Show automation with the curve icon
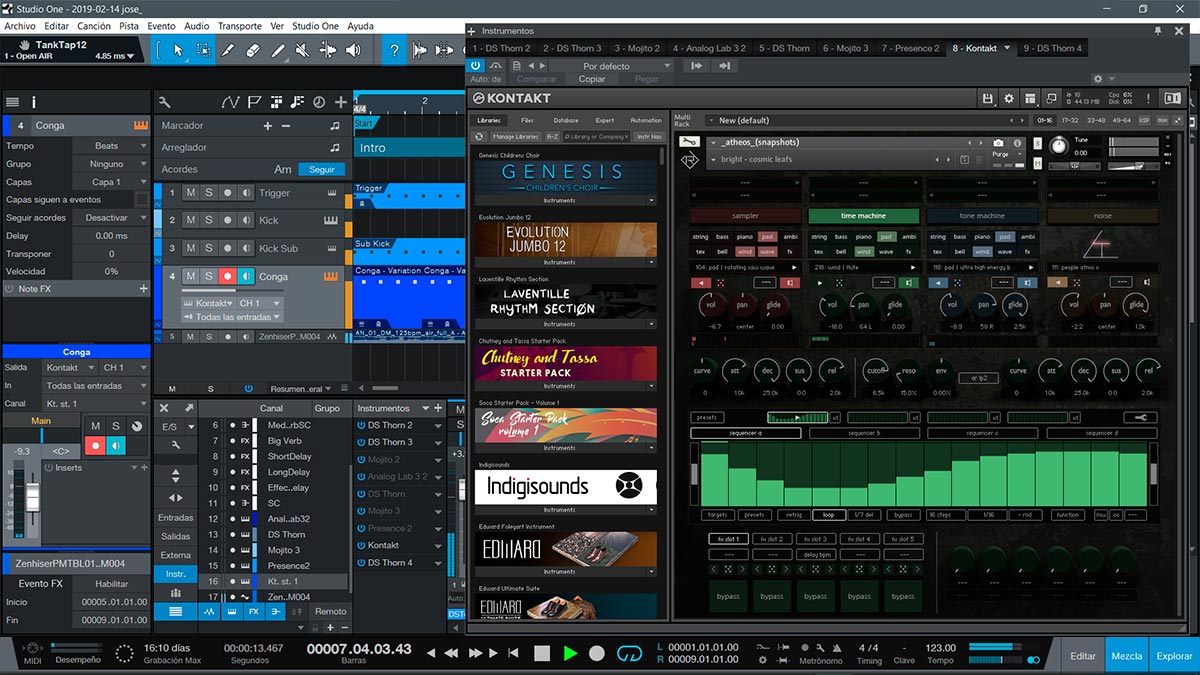Screen dimensions: 1200x675 (231, 102)
